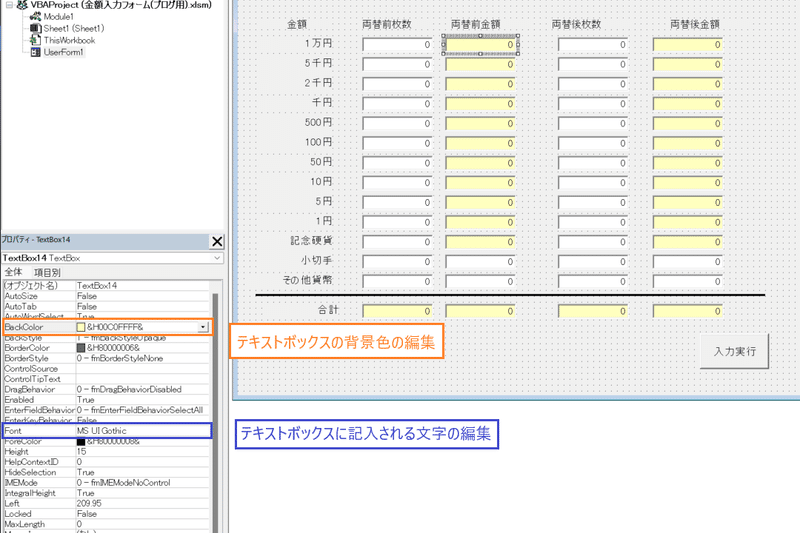Image resolution: width=800 pixels, height=533 pixels.
Task: Select the Font property row
Action: (107, 430)
